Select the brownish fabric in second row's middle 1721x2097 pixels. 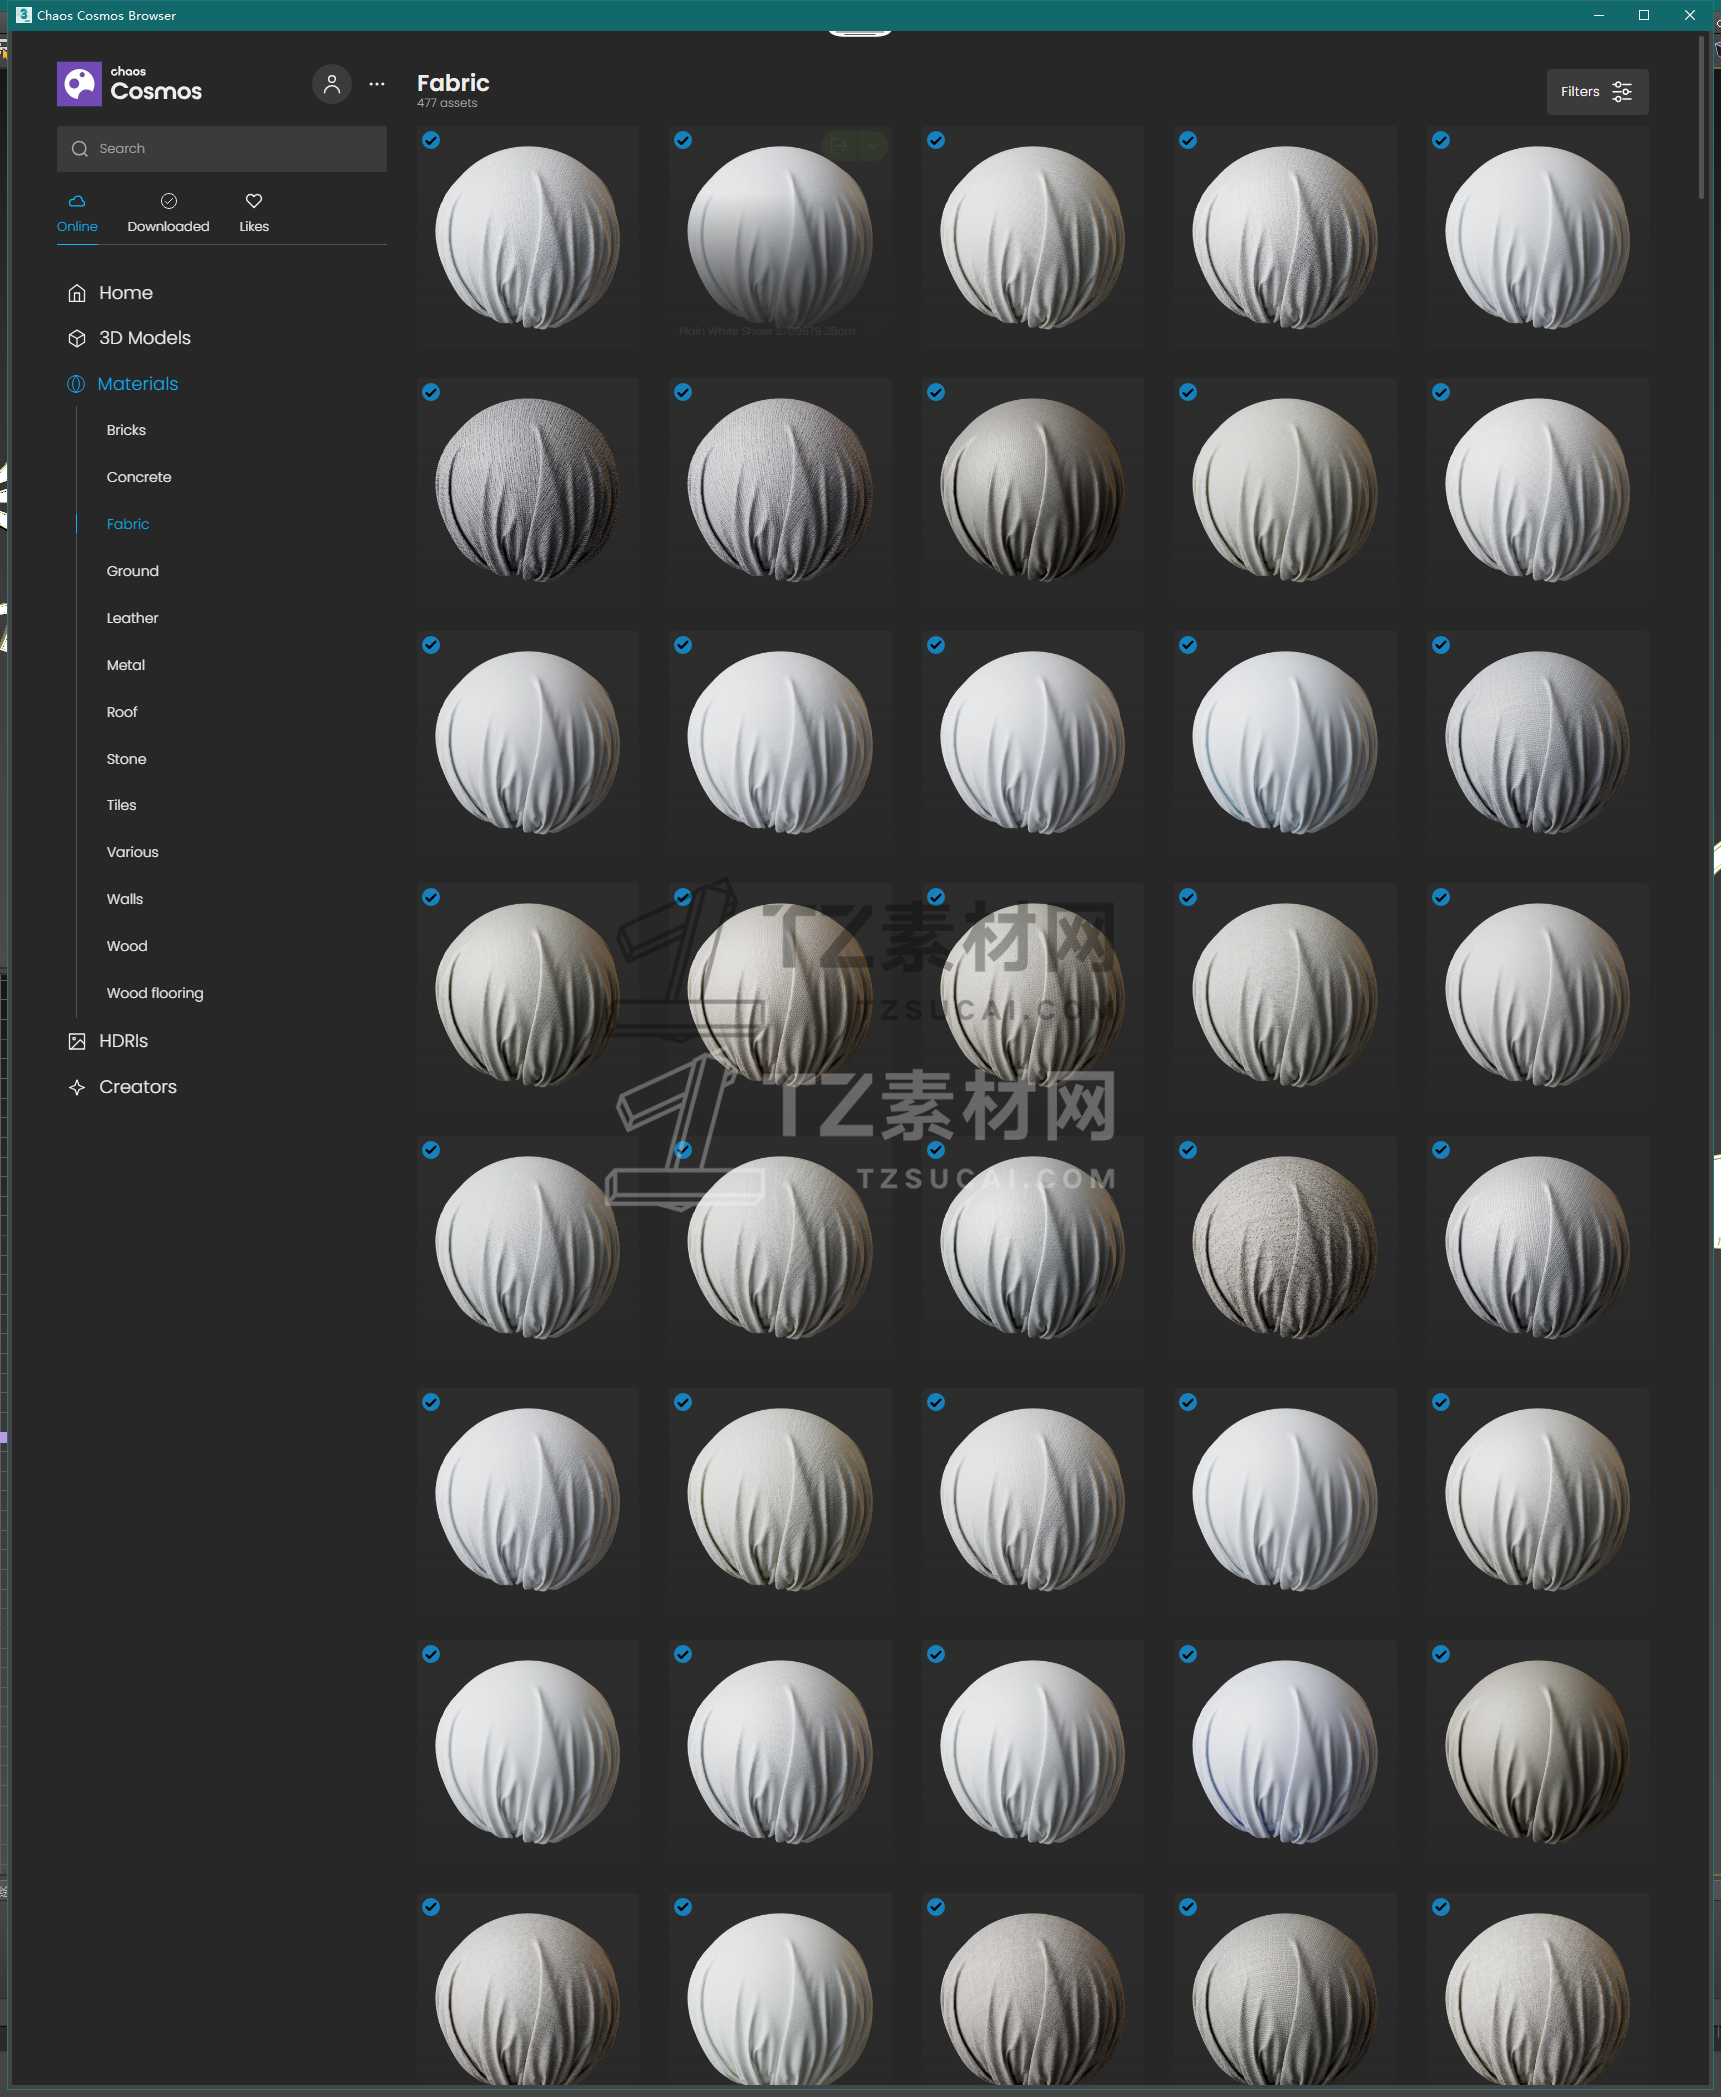click(1032, 489)
